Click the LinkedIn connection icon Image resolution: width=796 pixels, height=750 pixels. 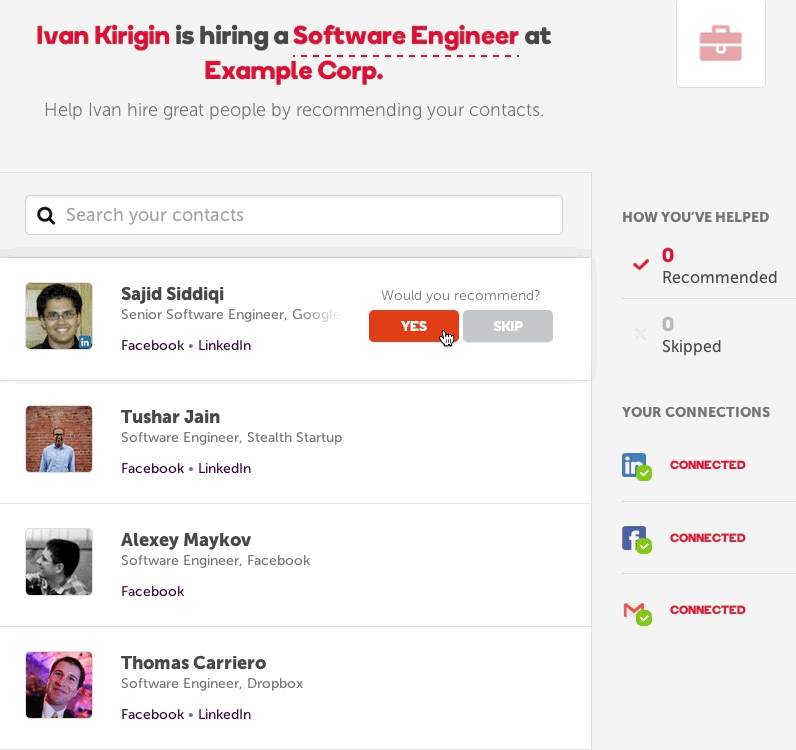click(635, 466)
